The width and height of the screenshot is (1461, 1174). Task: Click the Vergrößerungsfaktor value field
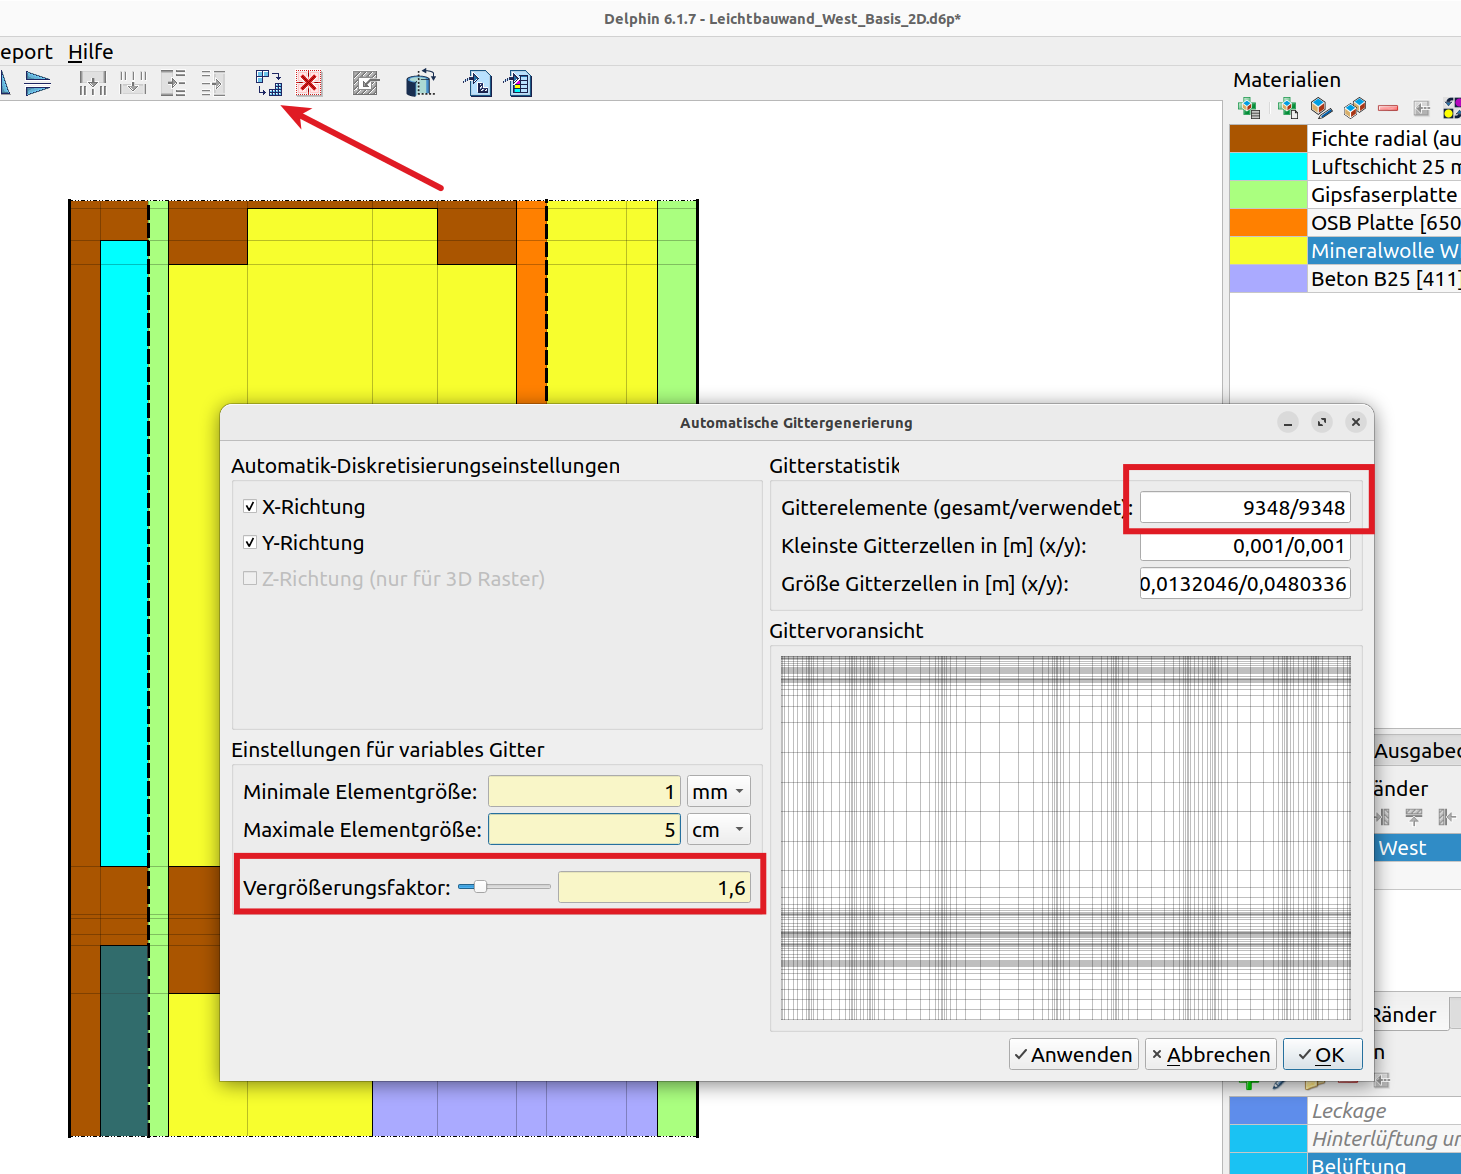point(654,888)
